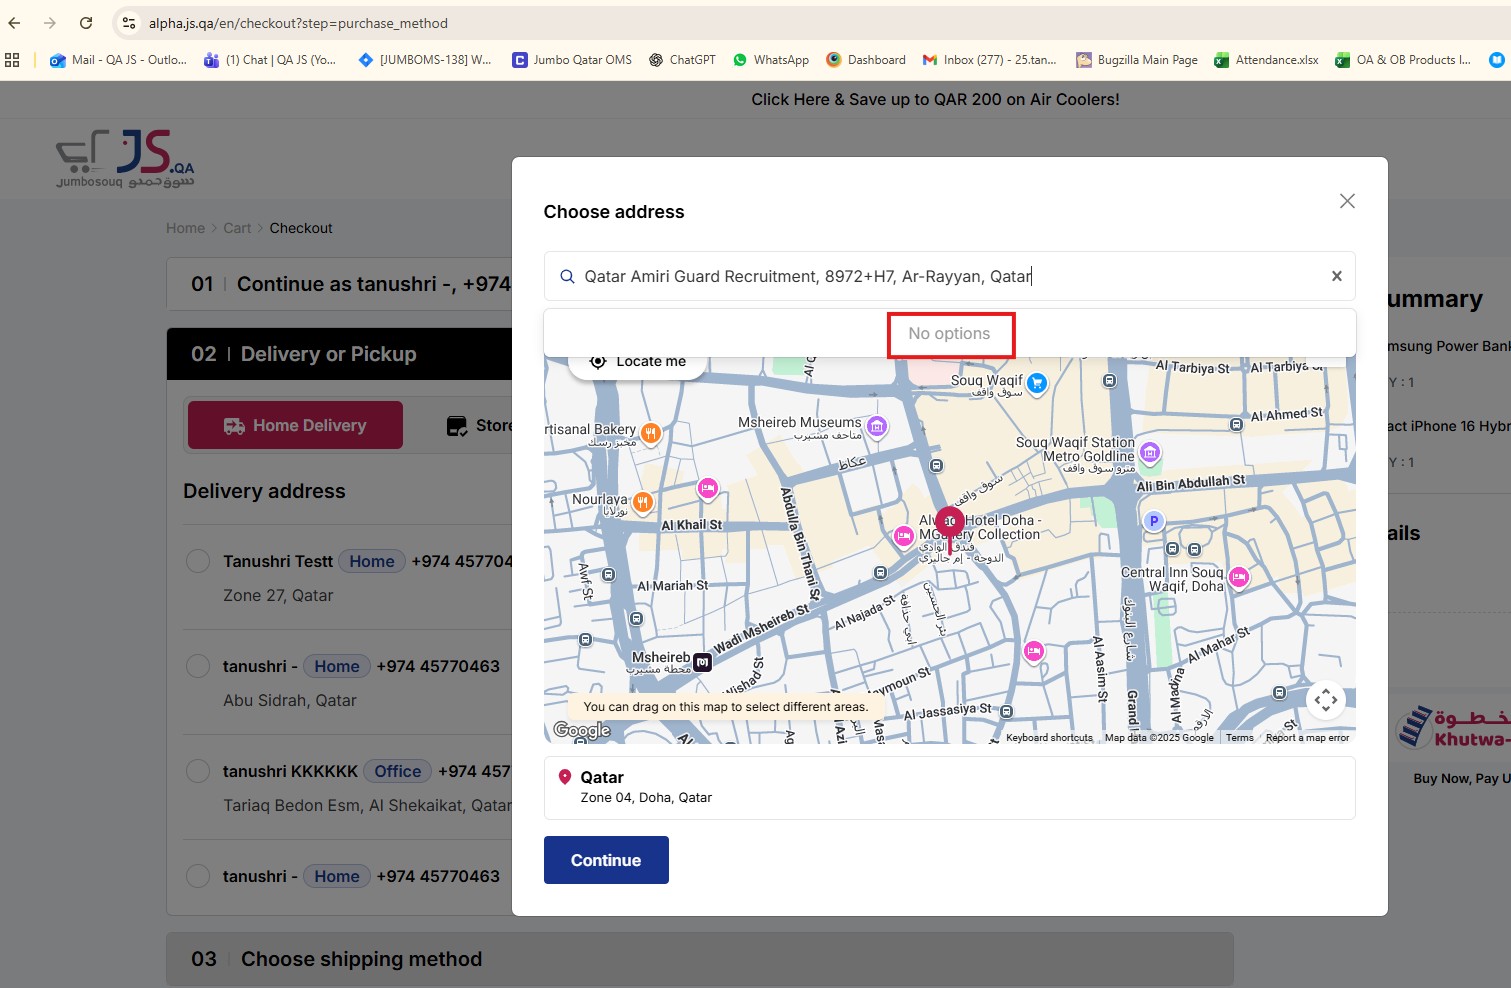The height and width of the screenshot is (988, 1511).
Task: Click the Air Coolers promo banner
Action: click(x=935, y=99)
